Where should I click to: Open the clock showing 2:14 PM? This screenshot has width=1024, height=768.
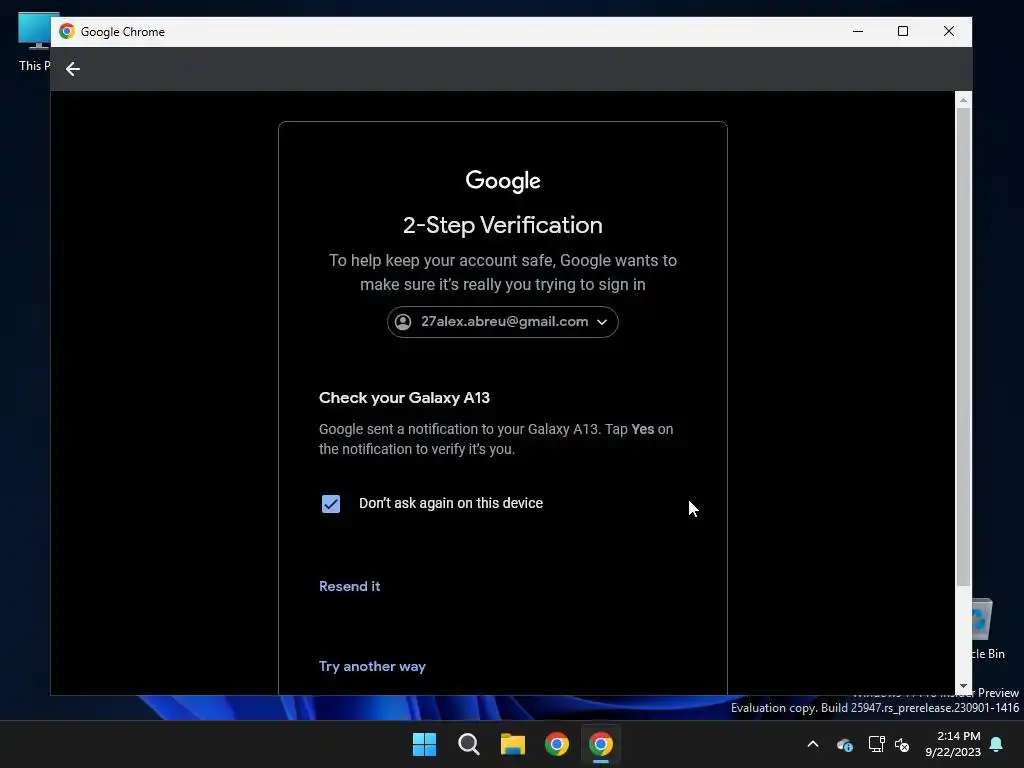953,744
